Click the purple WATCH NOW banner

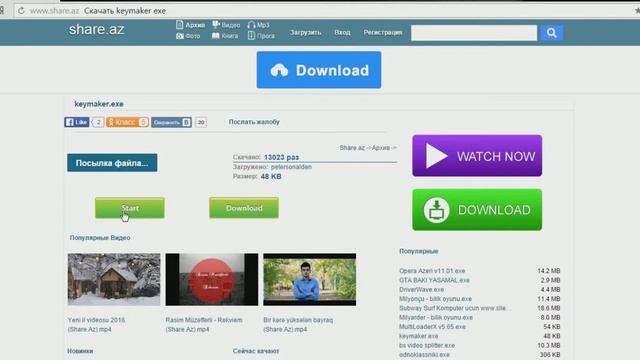point(477,156)
